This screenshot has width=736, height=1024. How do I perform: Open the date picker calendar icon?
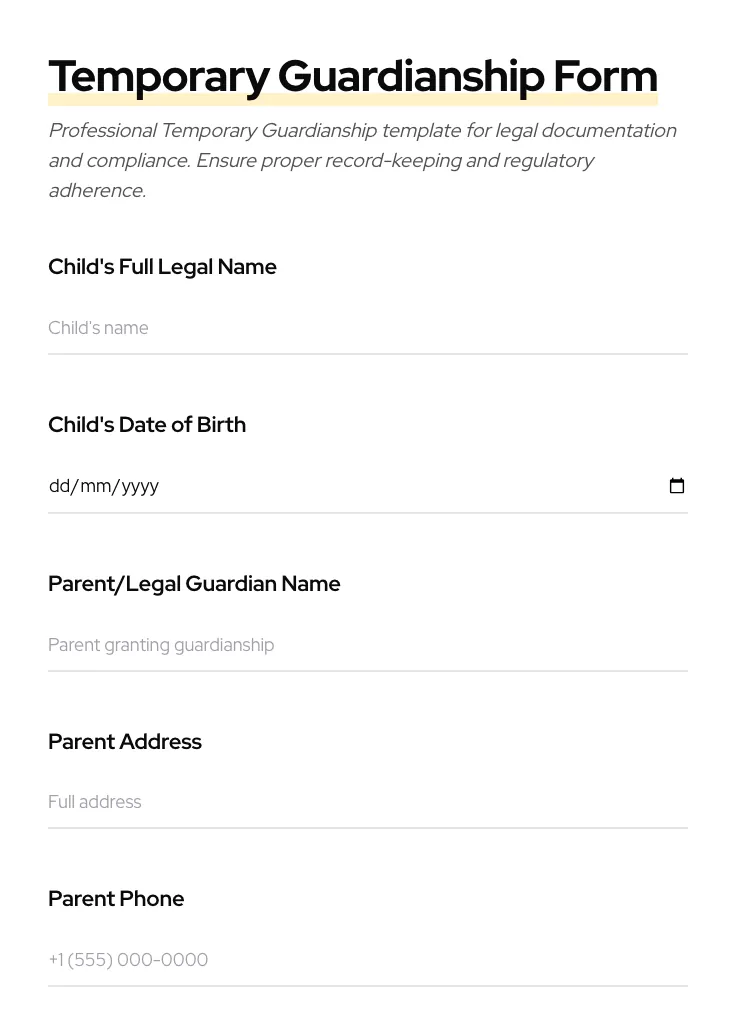point(677,485)
